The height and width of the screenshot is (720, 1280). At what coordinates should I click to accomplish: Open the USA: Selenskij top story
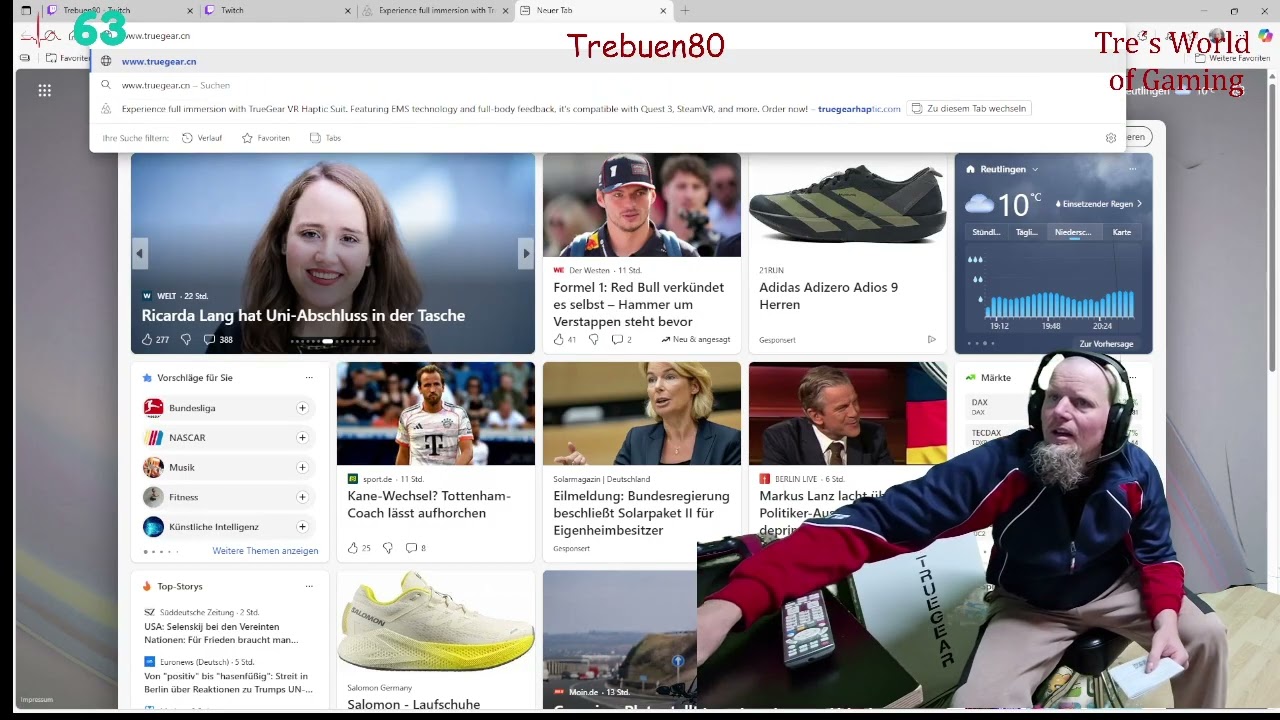pyautogui.click(x=221, y=633)
